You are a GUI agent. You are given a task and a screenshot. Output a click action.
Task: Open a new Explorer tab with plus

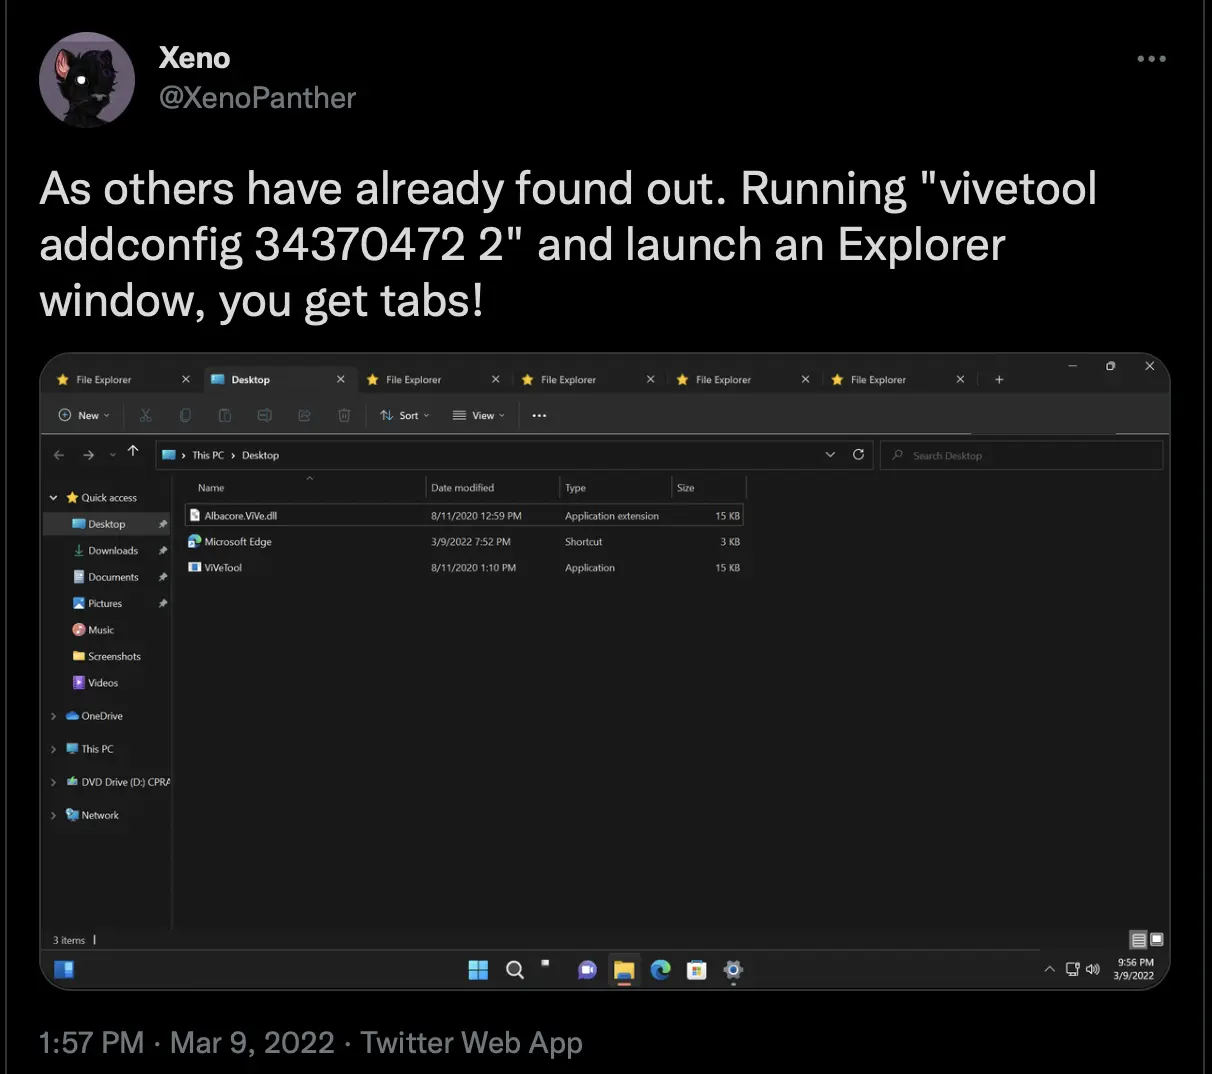click(999, 380)
